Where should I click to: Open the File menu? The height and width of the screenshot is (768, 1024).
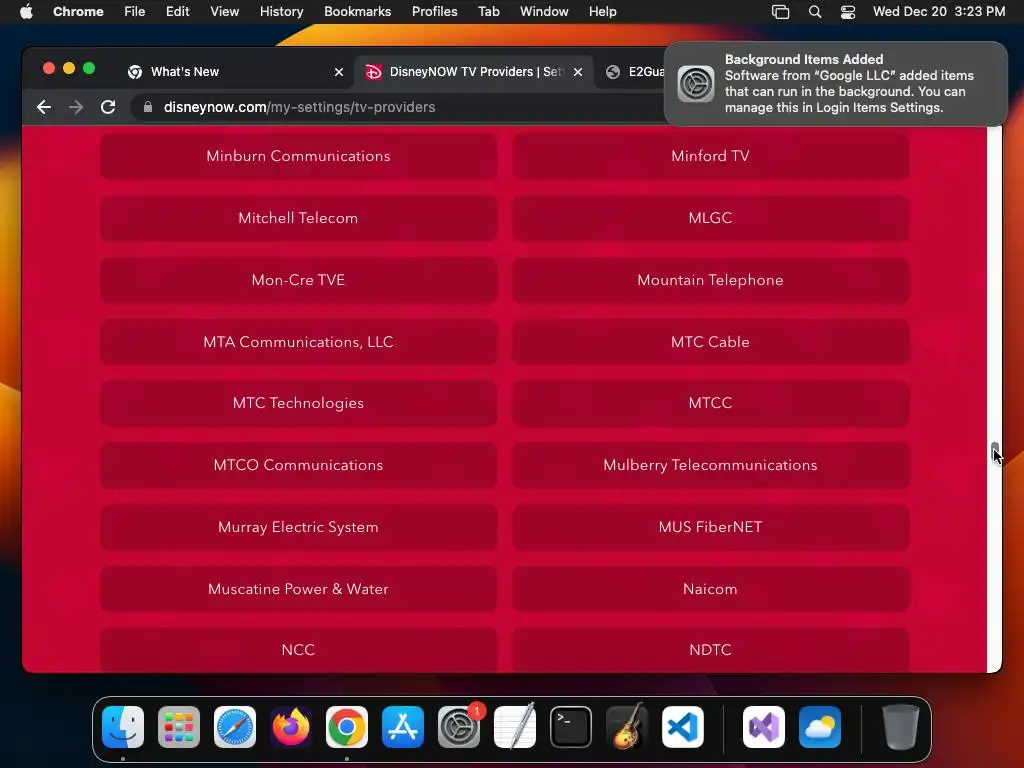(135, 12)
